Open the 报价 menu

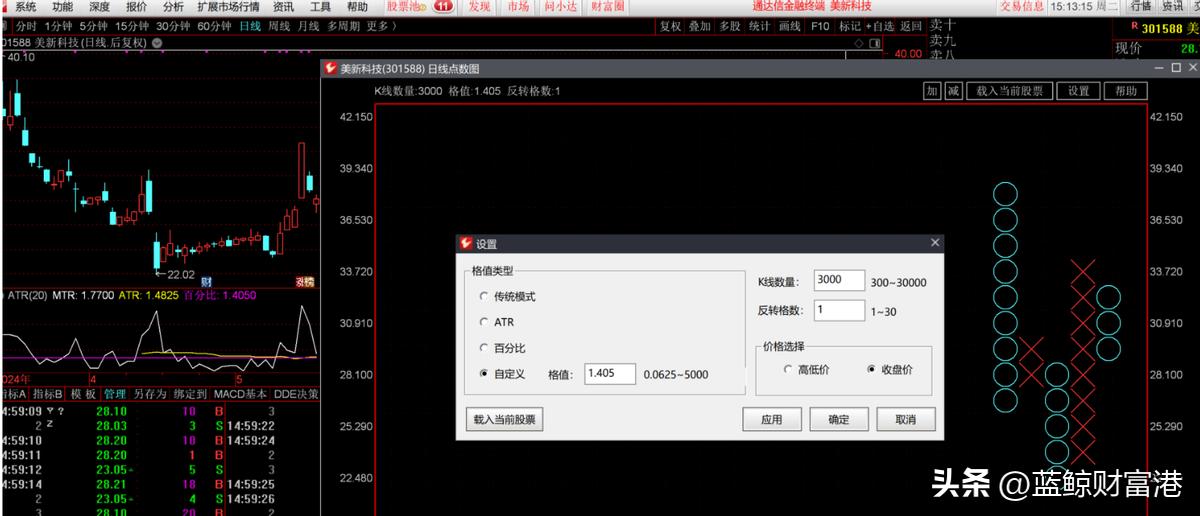136,7
